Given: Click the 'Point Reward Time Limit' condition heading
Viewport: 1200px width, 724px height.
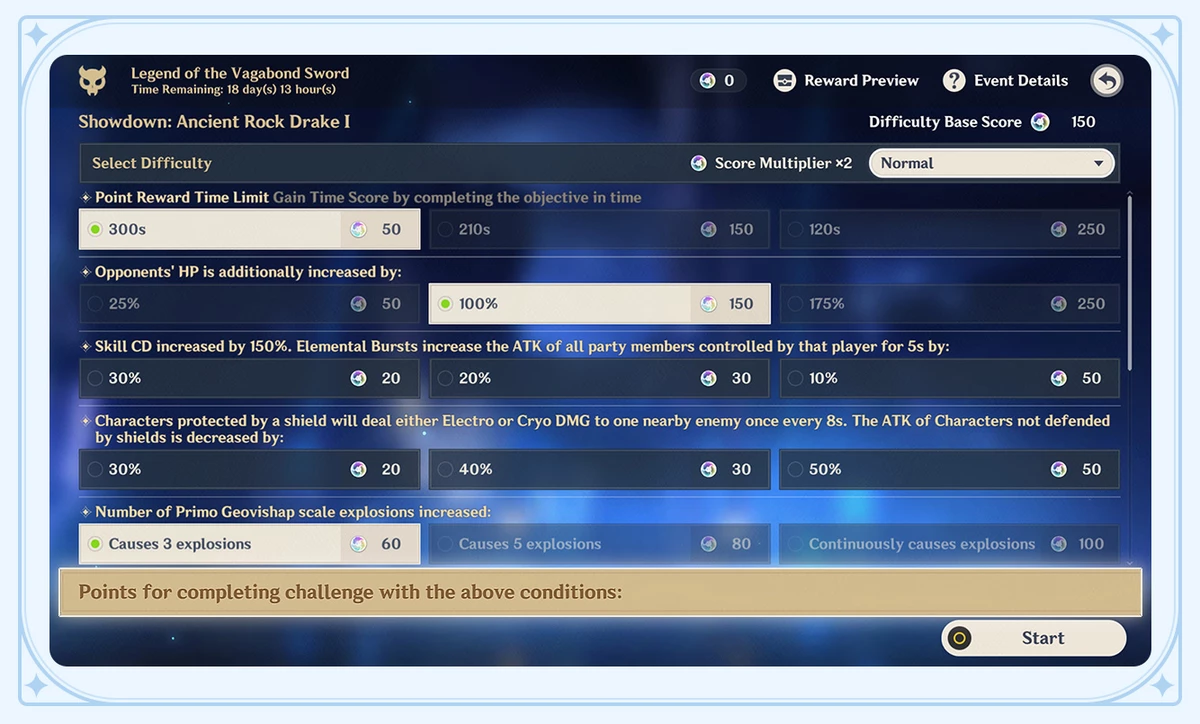Looking at the screenshot, I should tap(182, 197).
